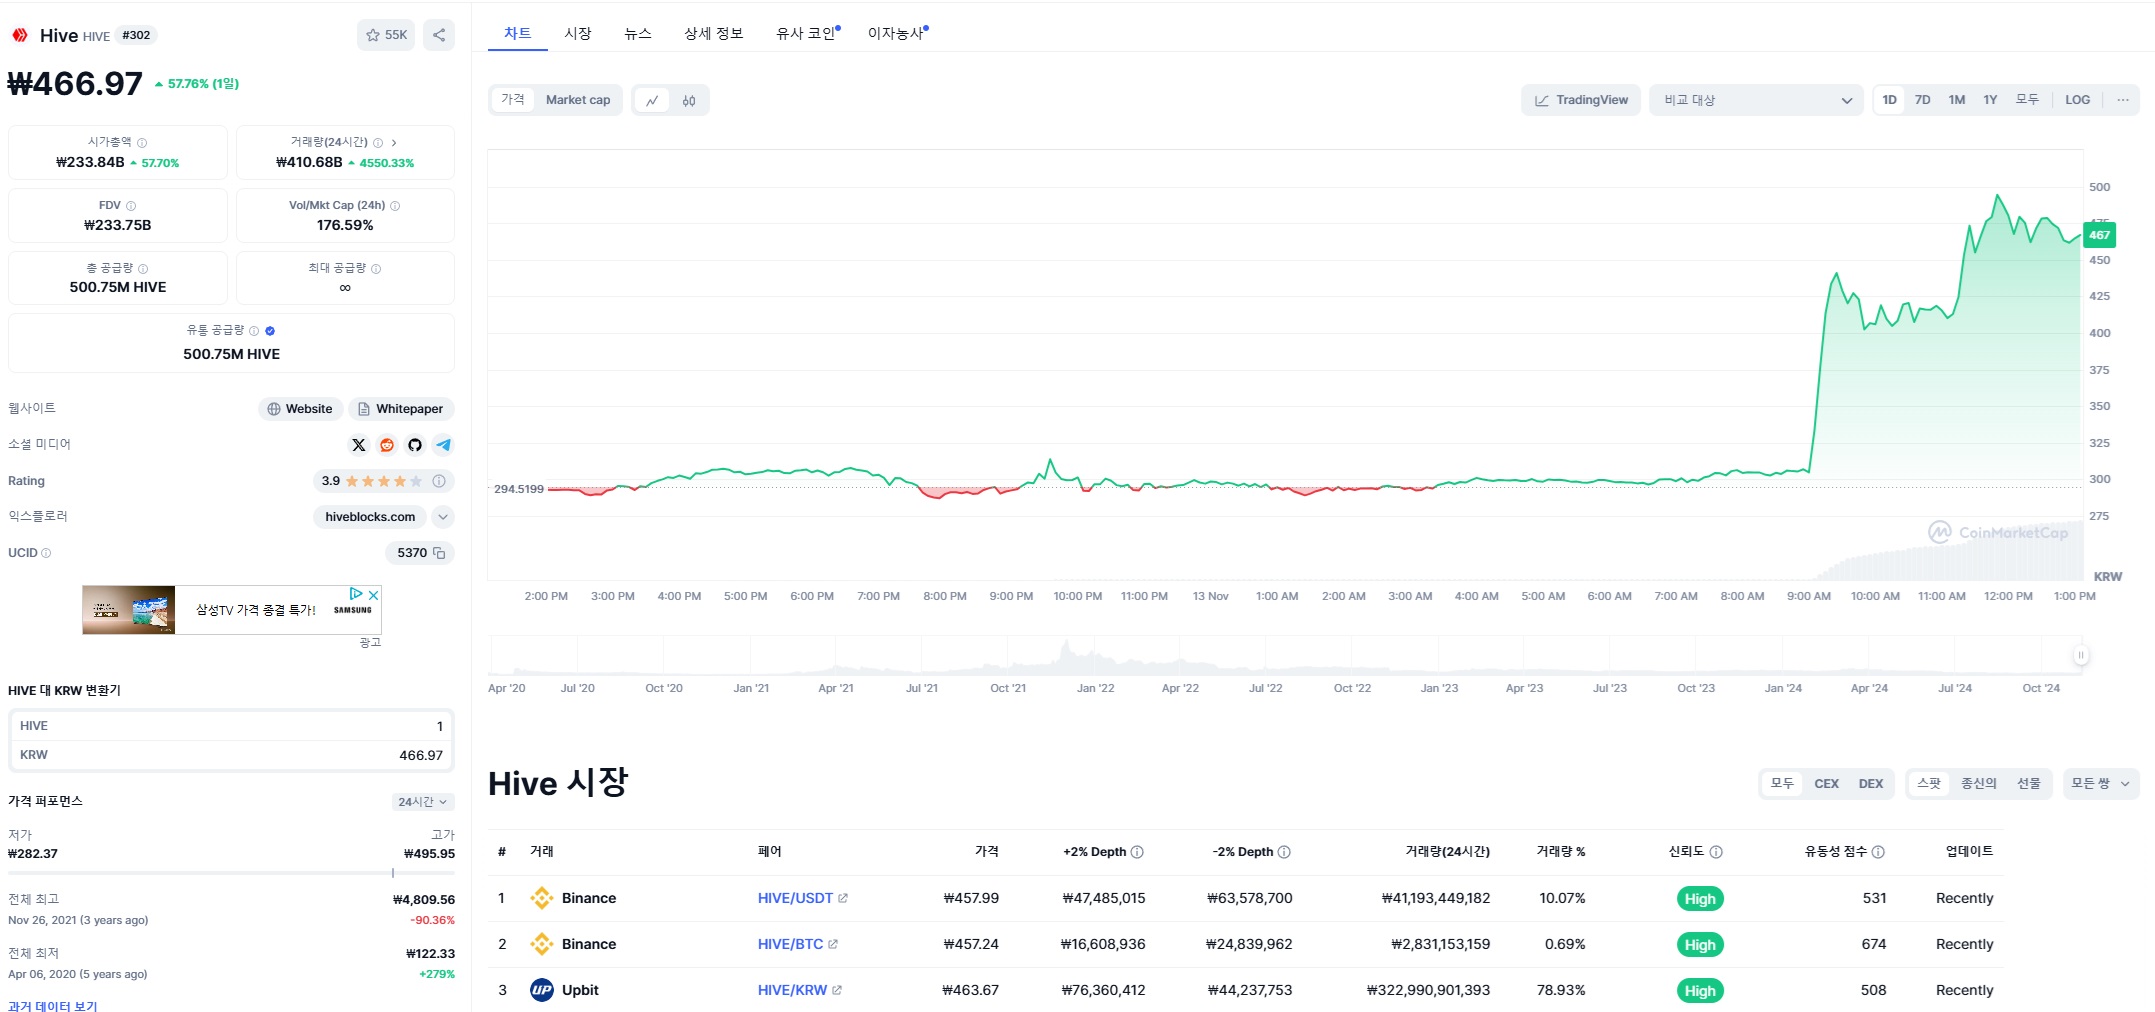Add Hive to watchlist with star button
This screenshot has width=2155, height=1012.
(x=385, y=35)
